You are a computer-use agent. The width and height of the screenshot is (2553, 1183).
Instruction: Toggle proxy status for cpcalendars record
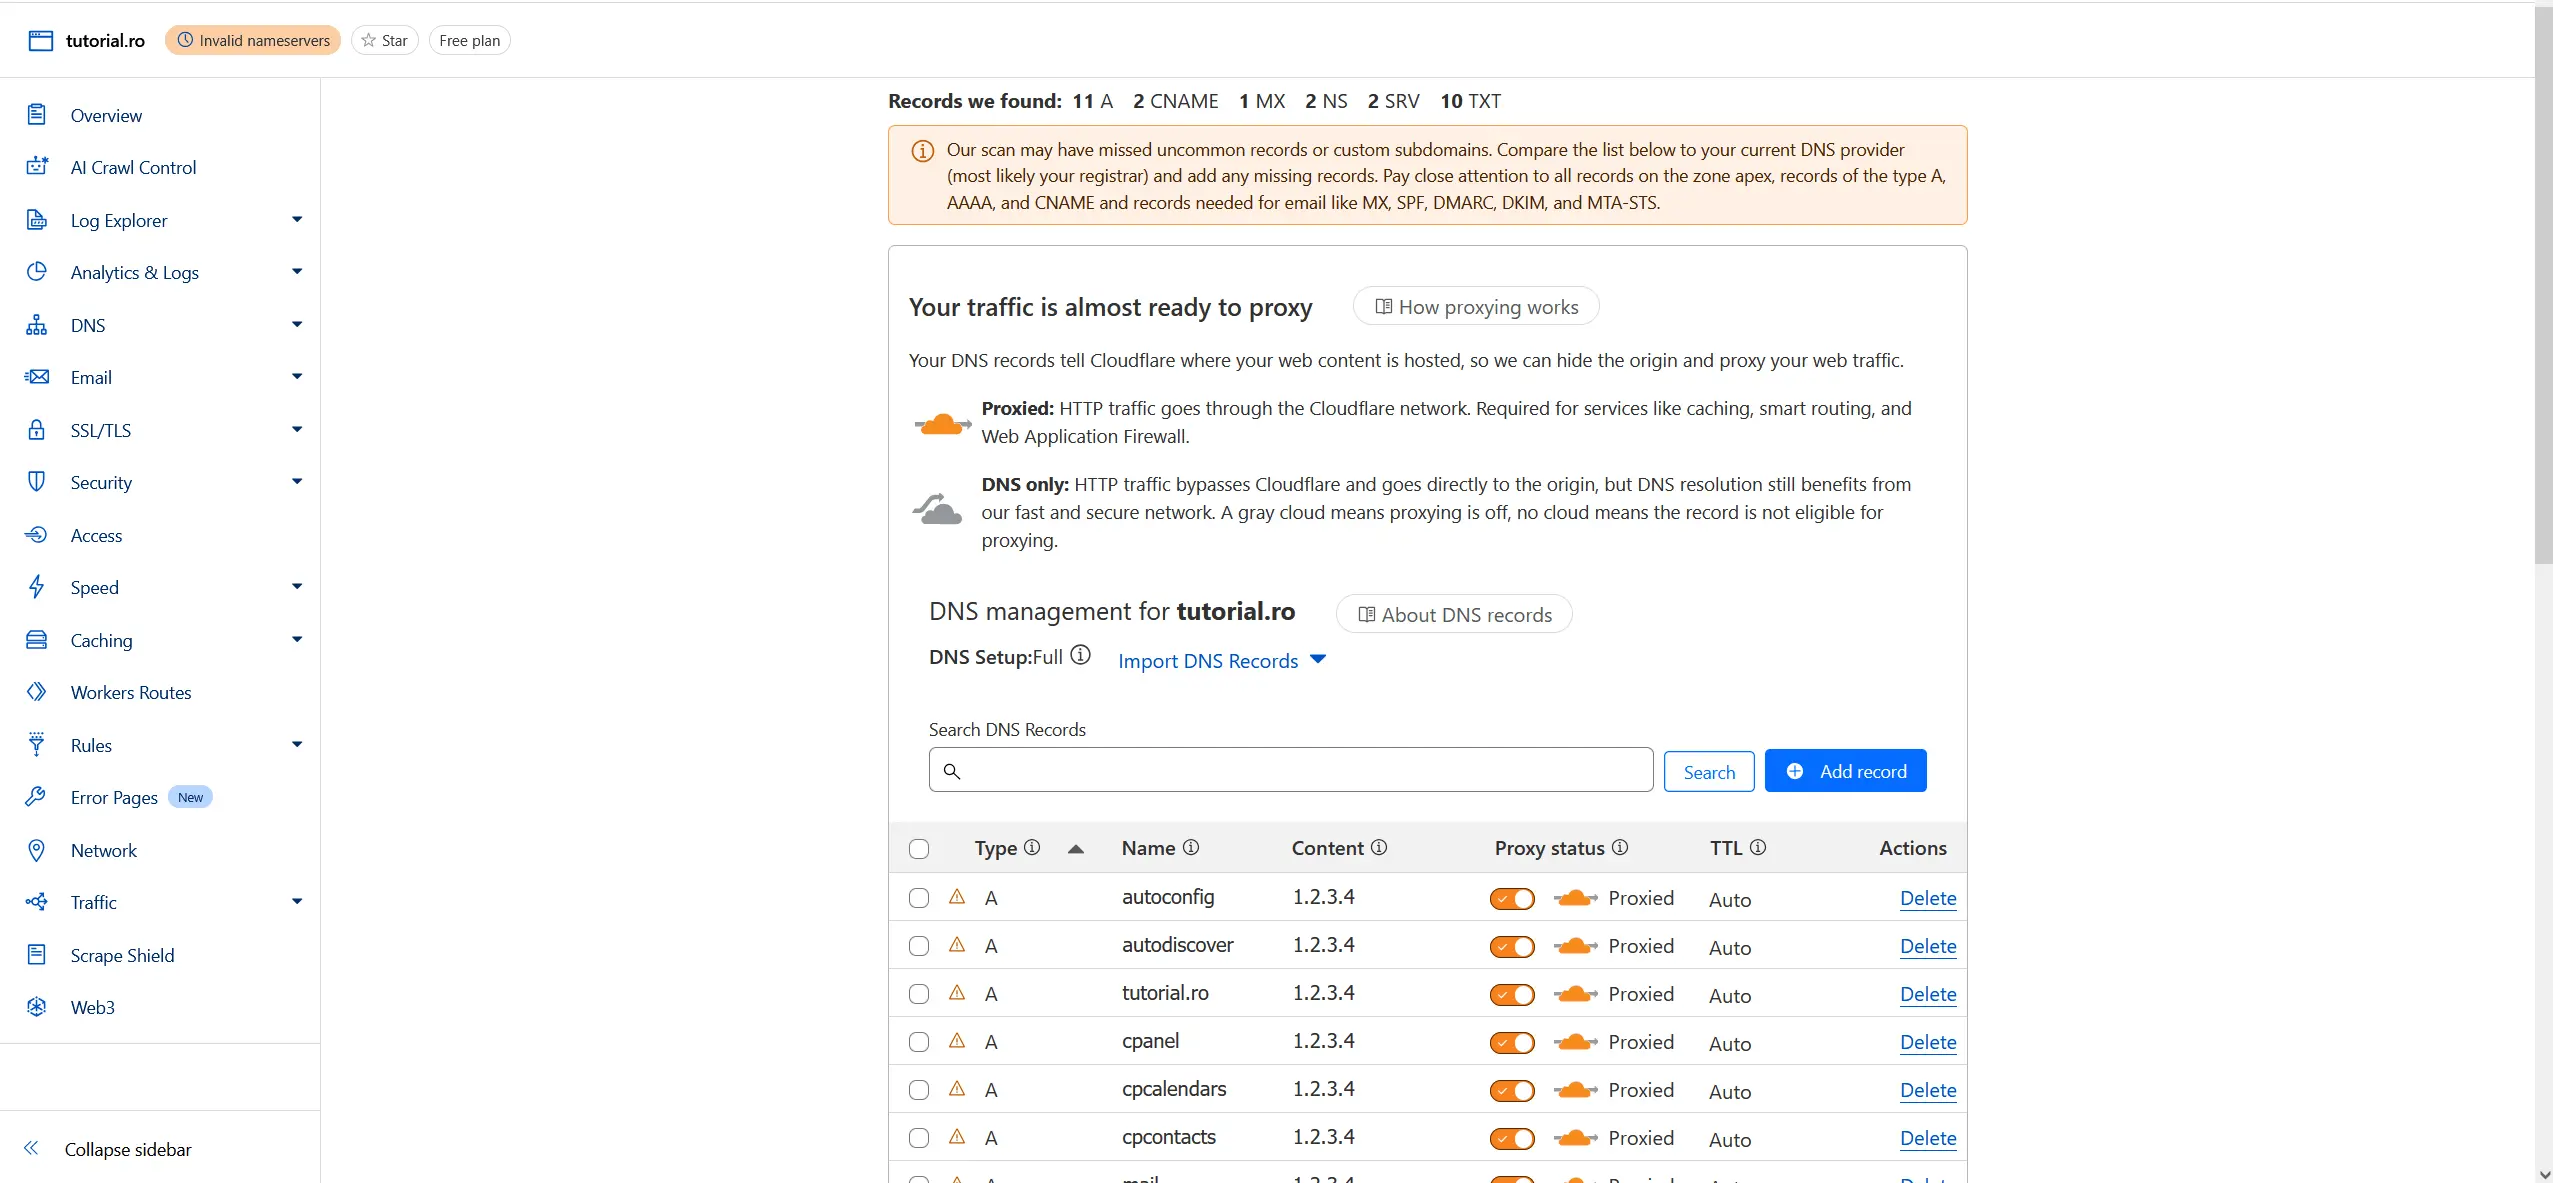click(x=1512, y=1090)
